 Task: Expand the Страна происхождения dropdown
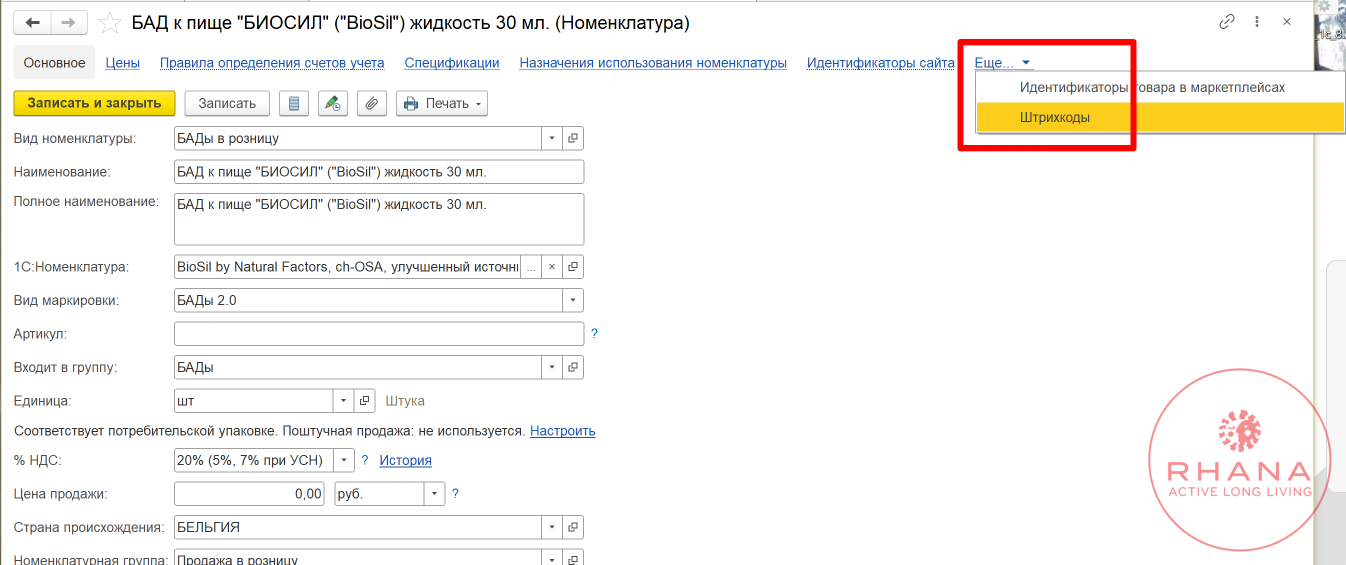552,527
